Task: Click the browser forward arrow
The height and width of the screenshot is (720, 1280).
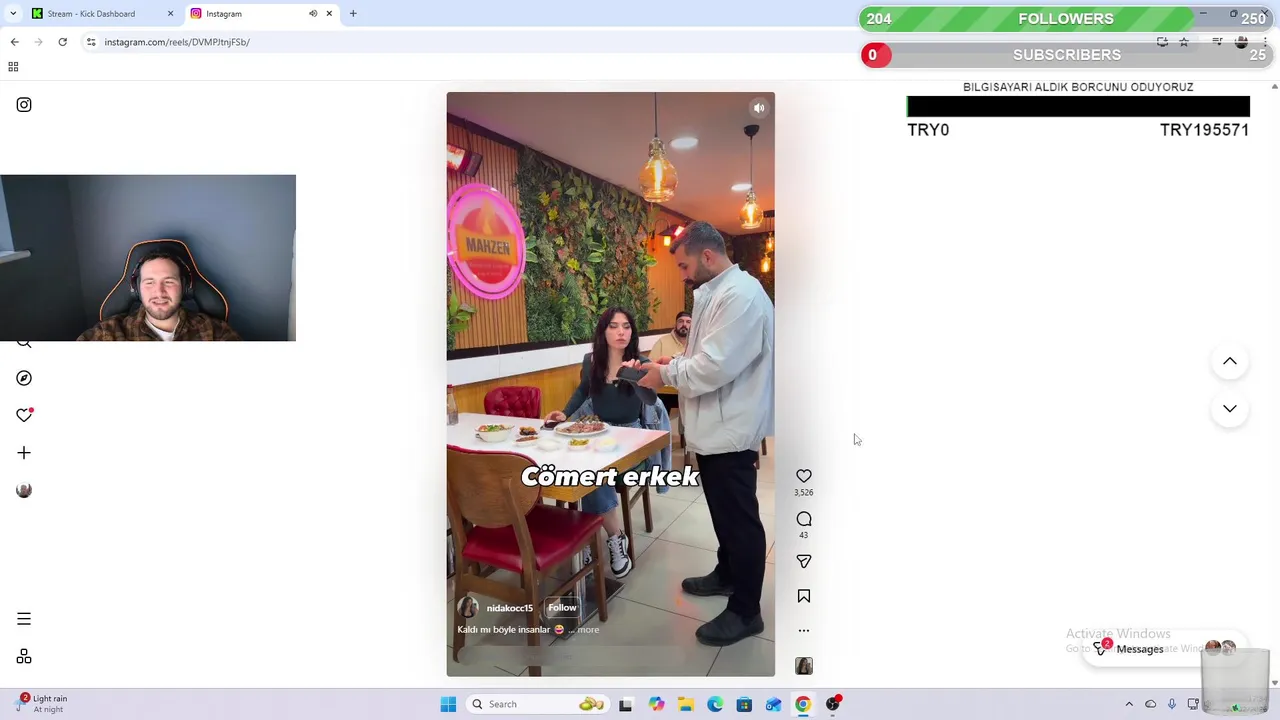Action: 39,42
